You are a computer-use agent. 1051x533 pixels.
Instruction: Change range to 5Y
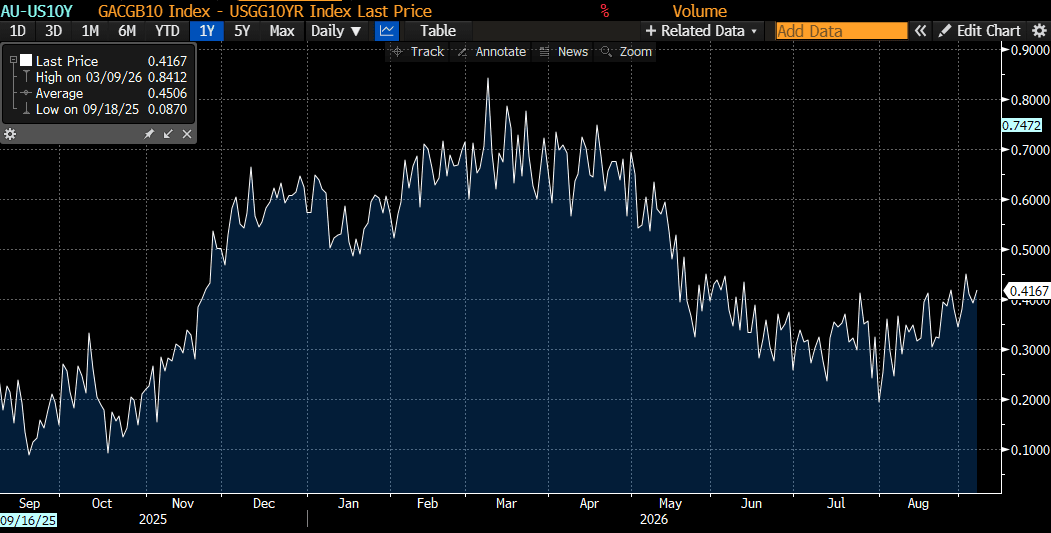(242, 31)
